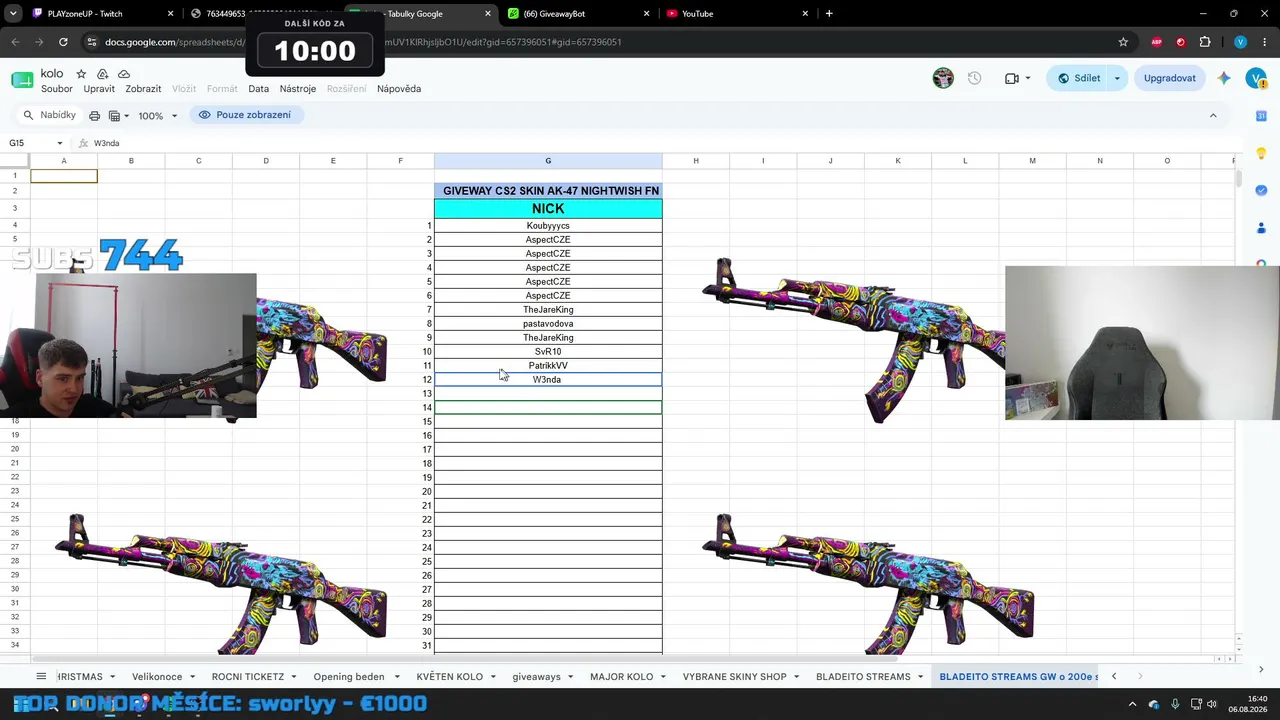1280x720 pixels.
Task: Switch to the Opening beden sheet tab
Action: pyautogui.click(x=349, y=677)
